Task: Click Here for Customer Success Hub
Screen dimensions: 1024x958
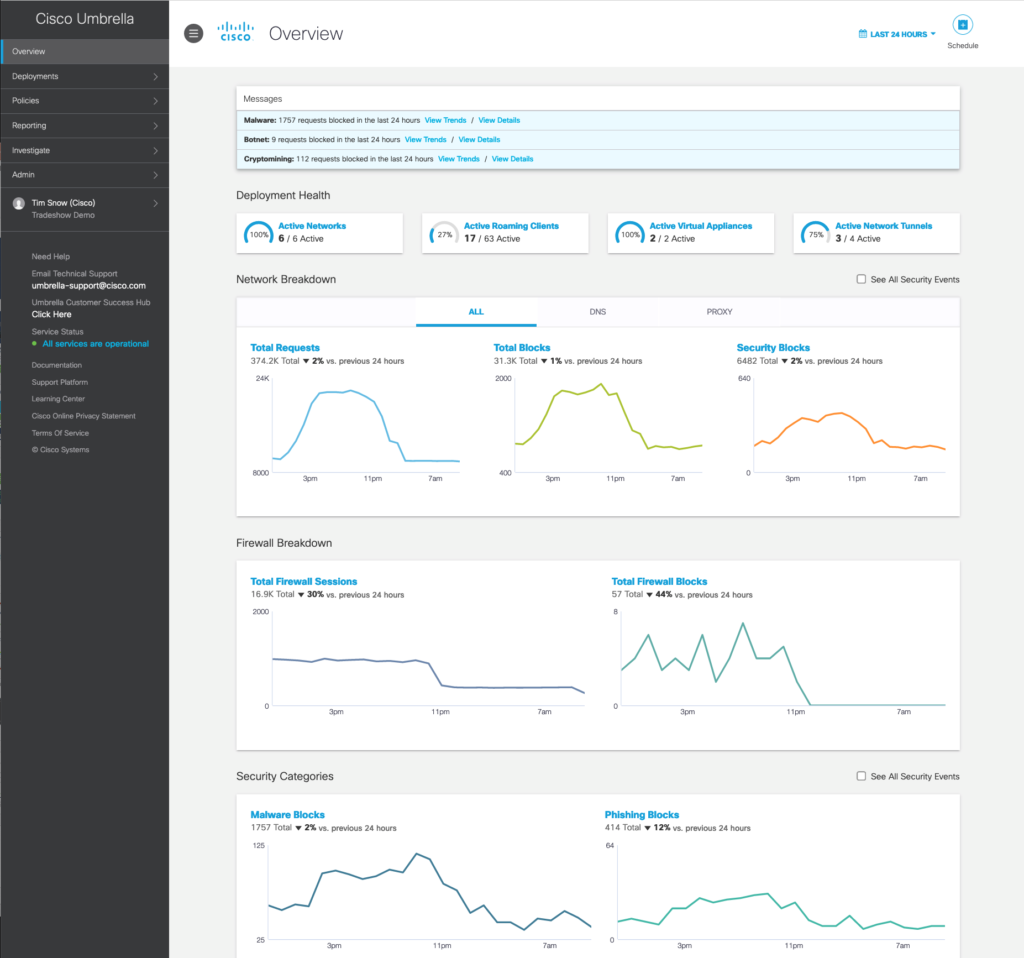Action: [52, 314]
